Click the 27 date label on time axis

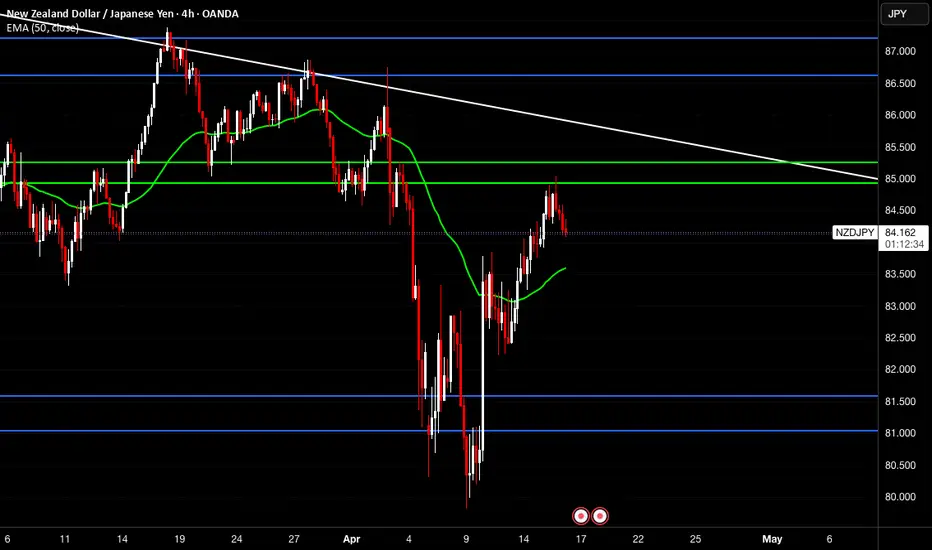tap(294, 539)
